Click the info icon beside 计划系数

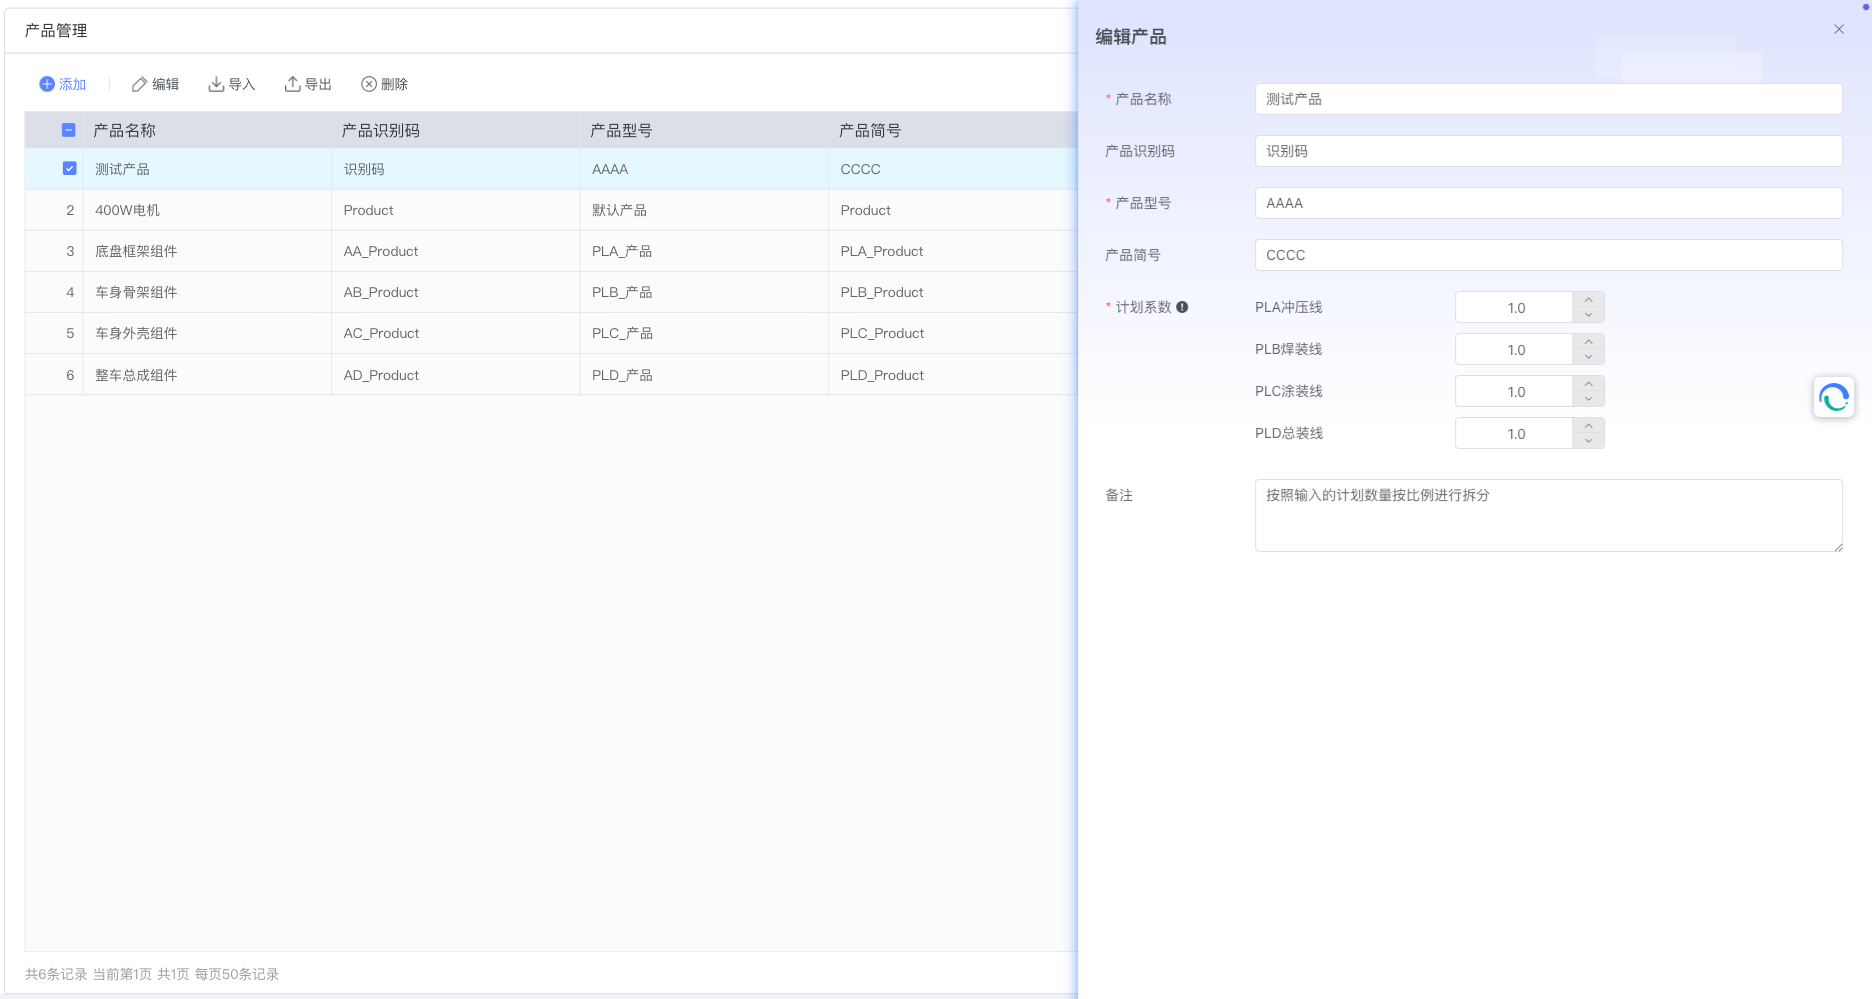(x=1182, y=307)
